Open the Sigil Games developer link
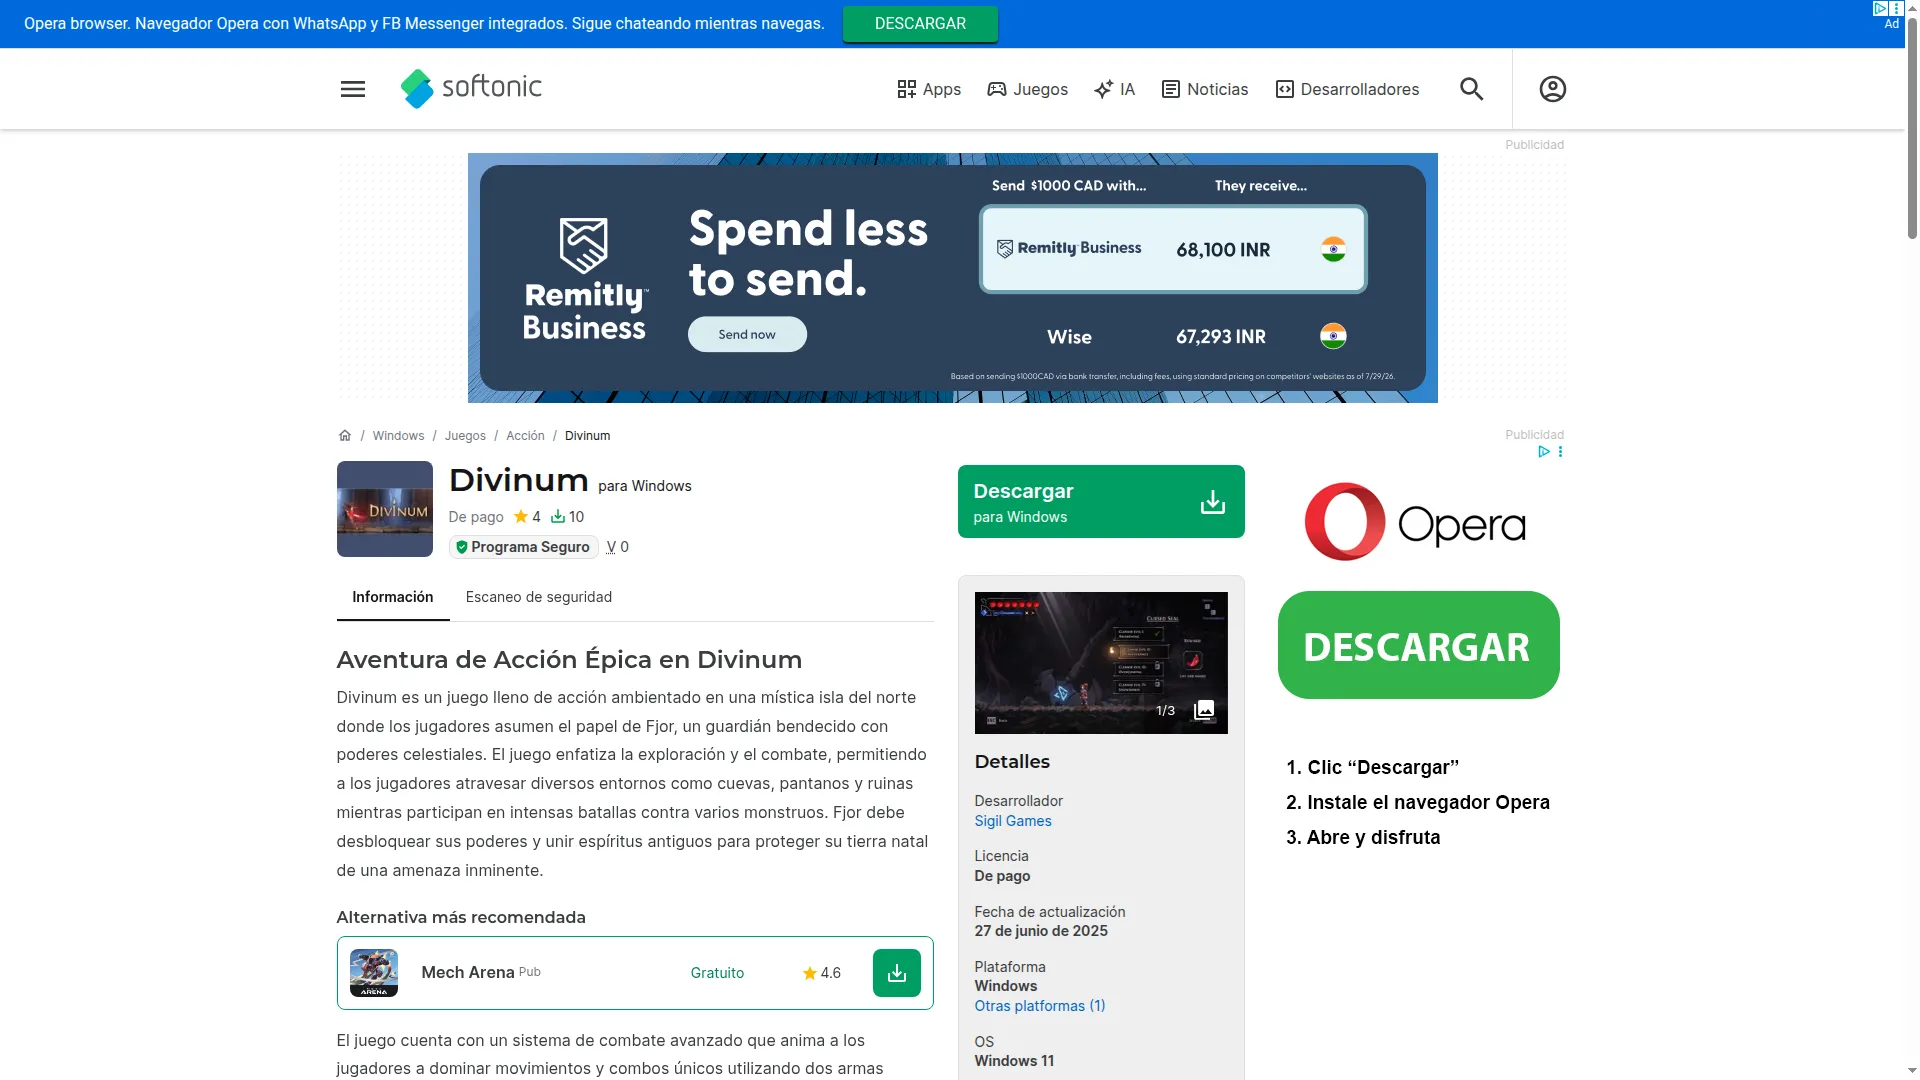The height and width of the screenshot is (1080, 1920). point(1013,821)
